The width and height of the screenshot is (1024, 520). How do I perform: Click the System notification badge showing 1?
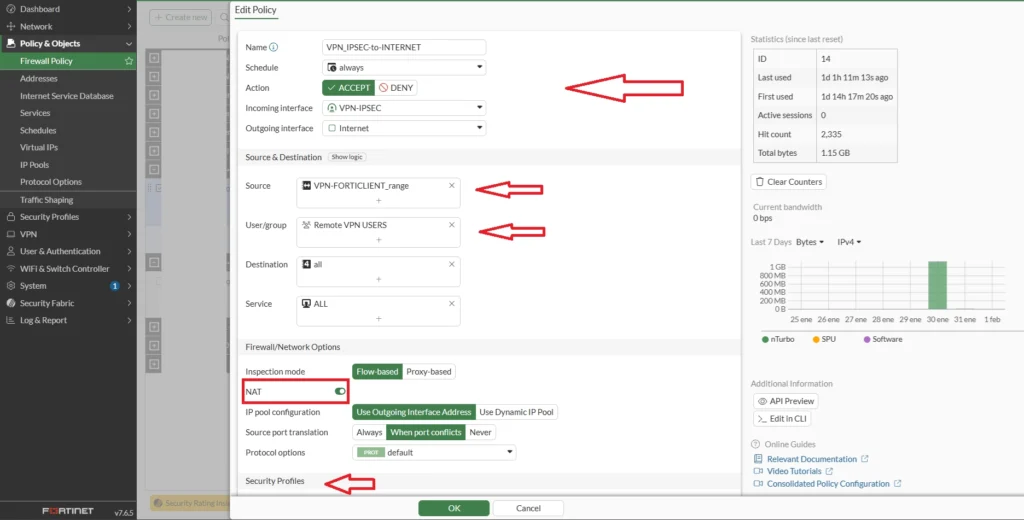pyautogui.click(x=115, y=286)
